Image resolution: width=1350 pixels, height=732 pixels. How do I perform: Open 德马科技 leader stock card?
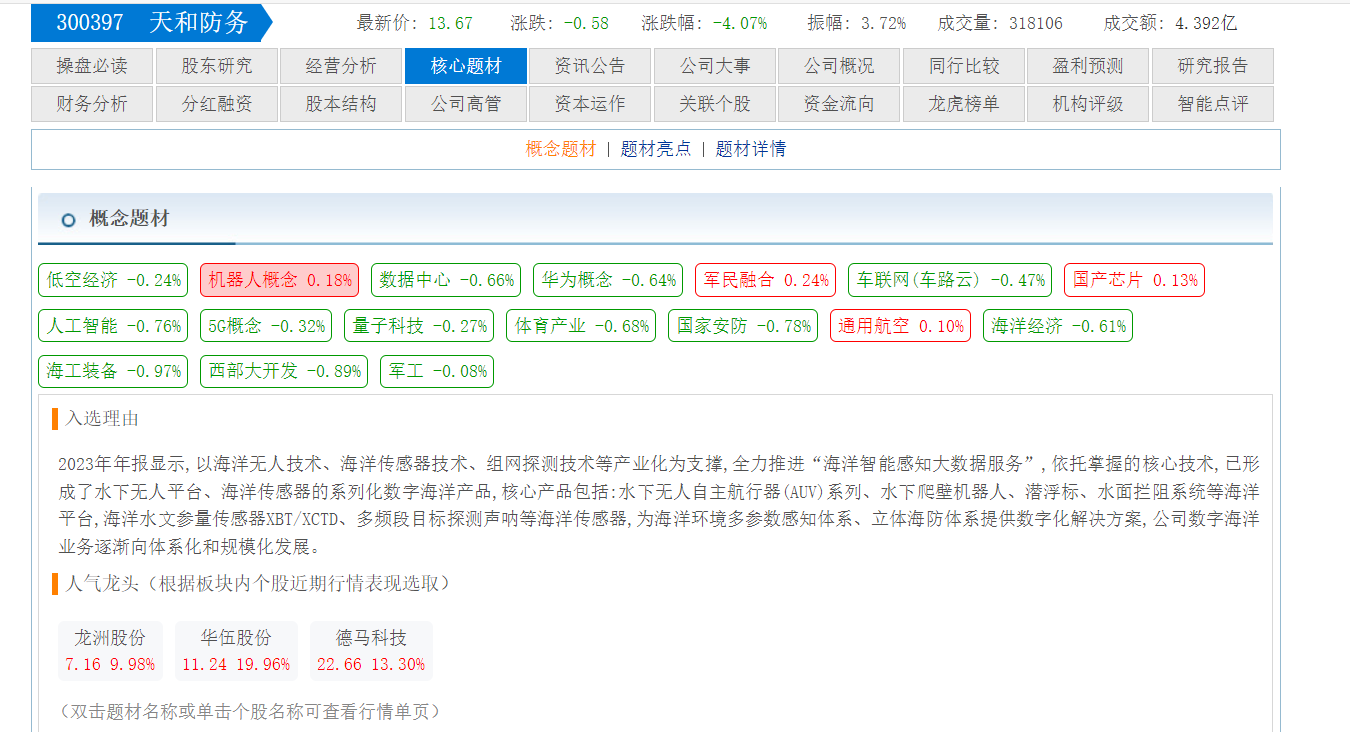(x=371, y=651)
